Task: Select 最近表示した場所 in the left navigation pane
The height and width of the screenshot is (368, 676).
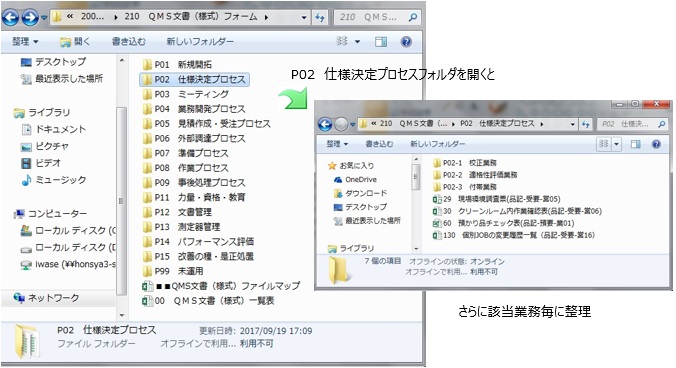Action: 62,79
